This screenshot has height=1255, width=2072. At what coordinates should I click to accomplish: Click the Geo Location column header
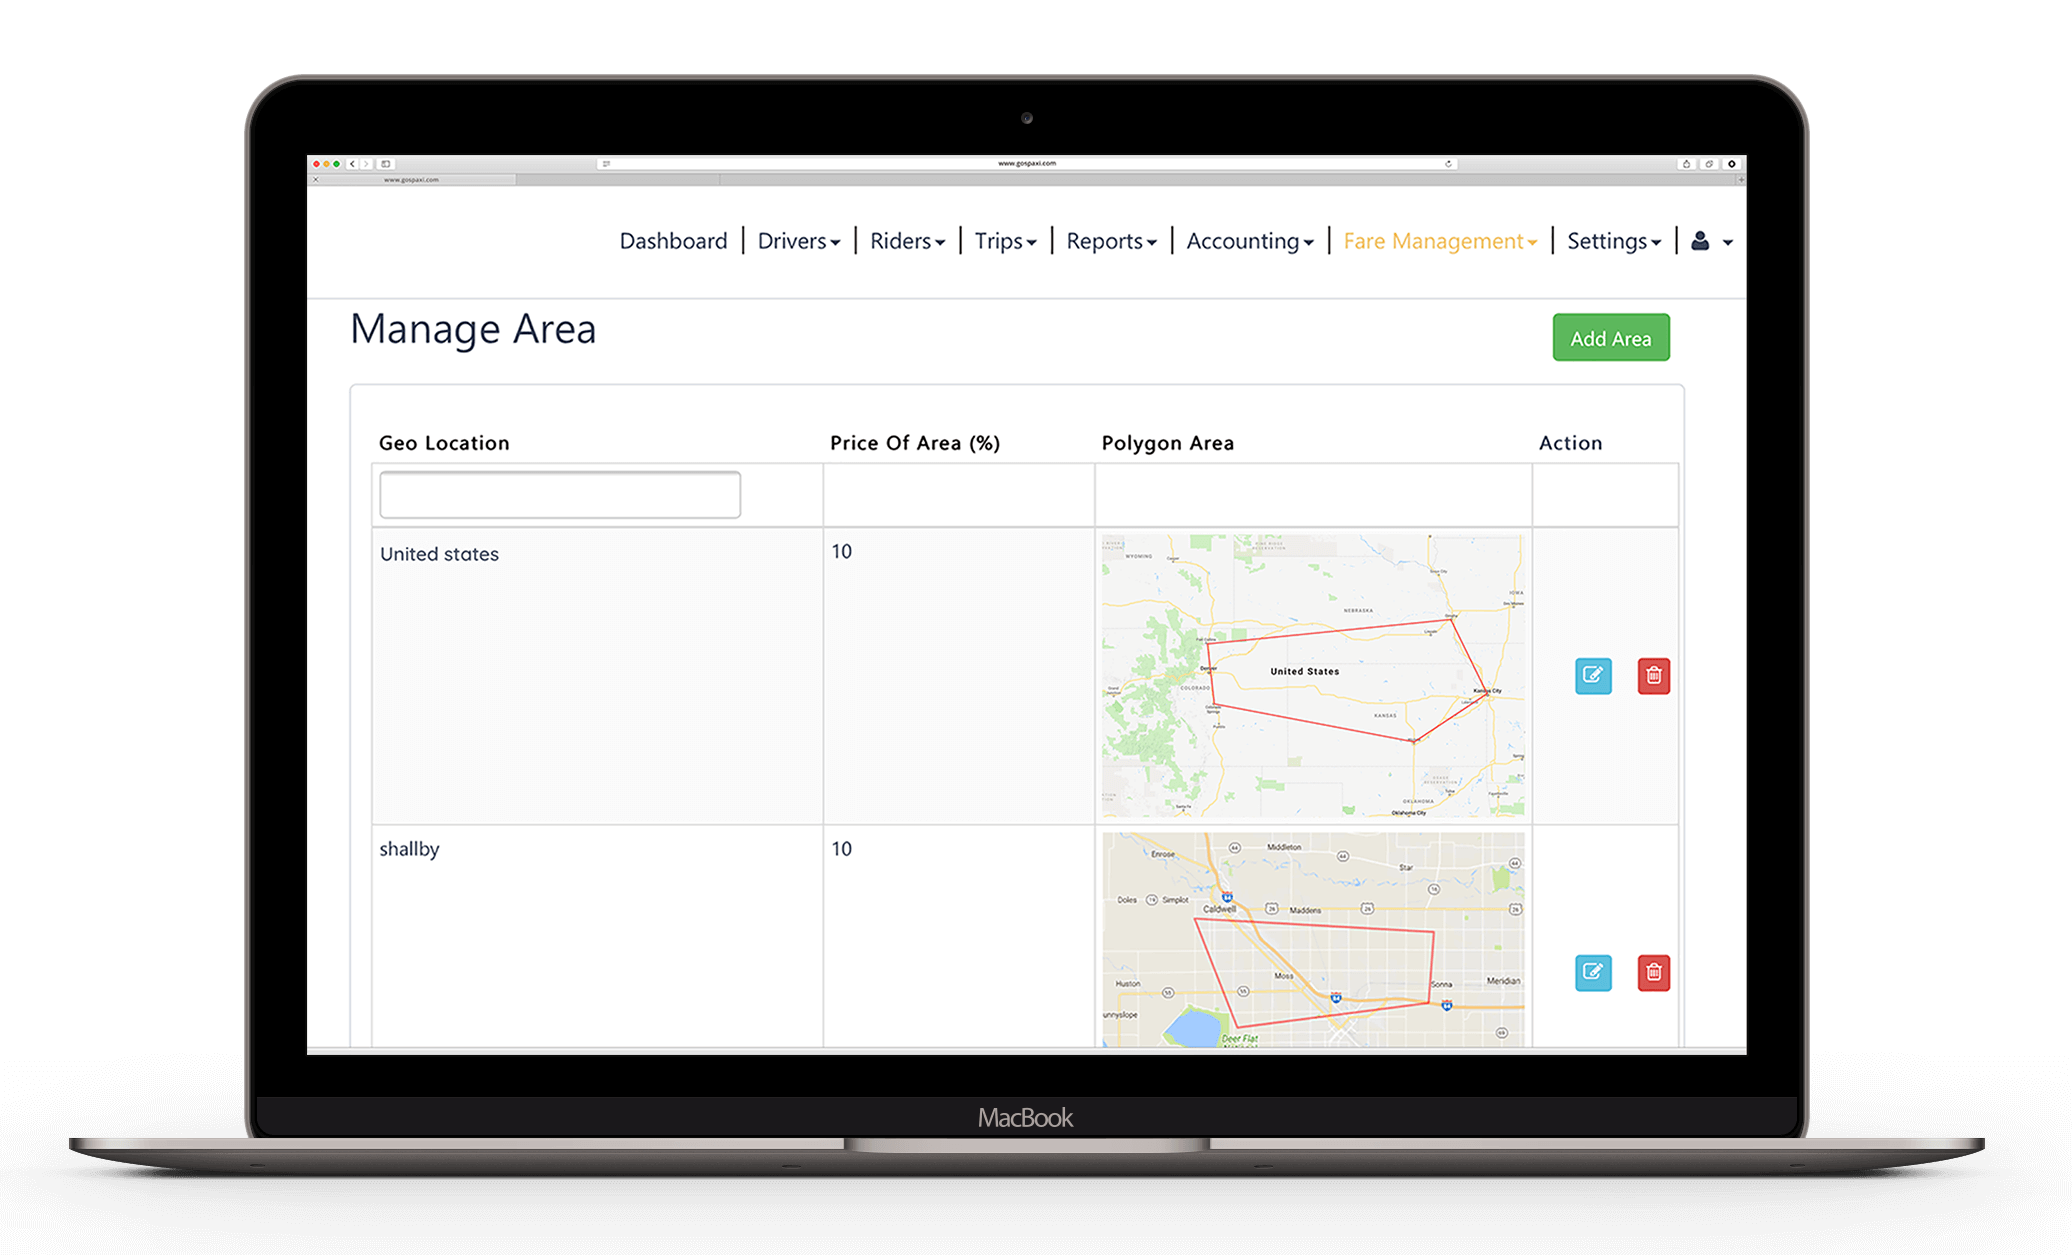coord(444,443)
